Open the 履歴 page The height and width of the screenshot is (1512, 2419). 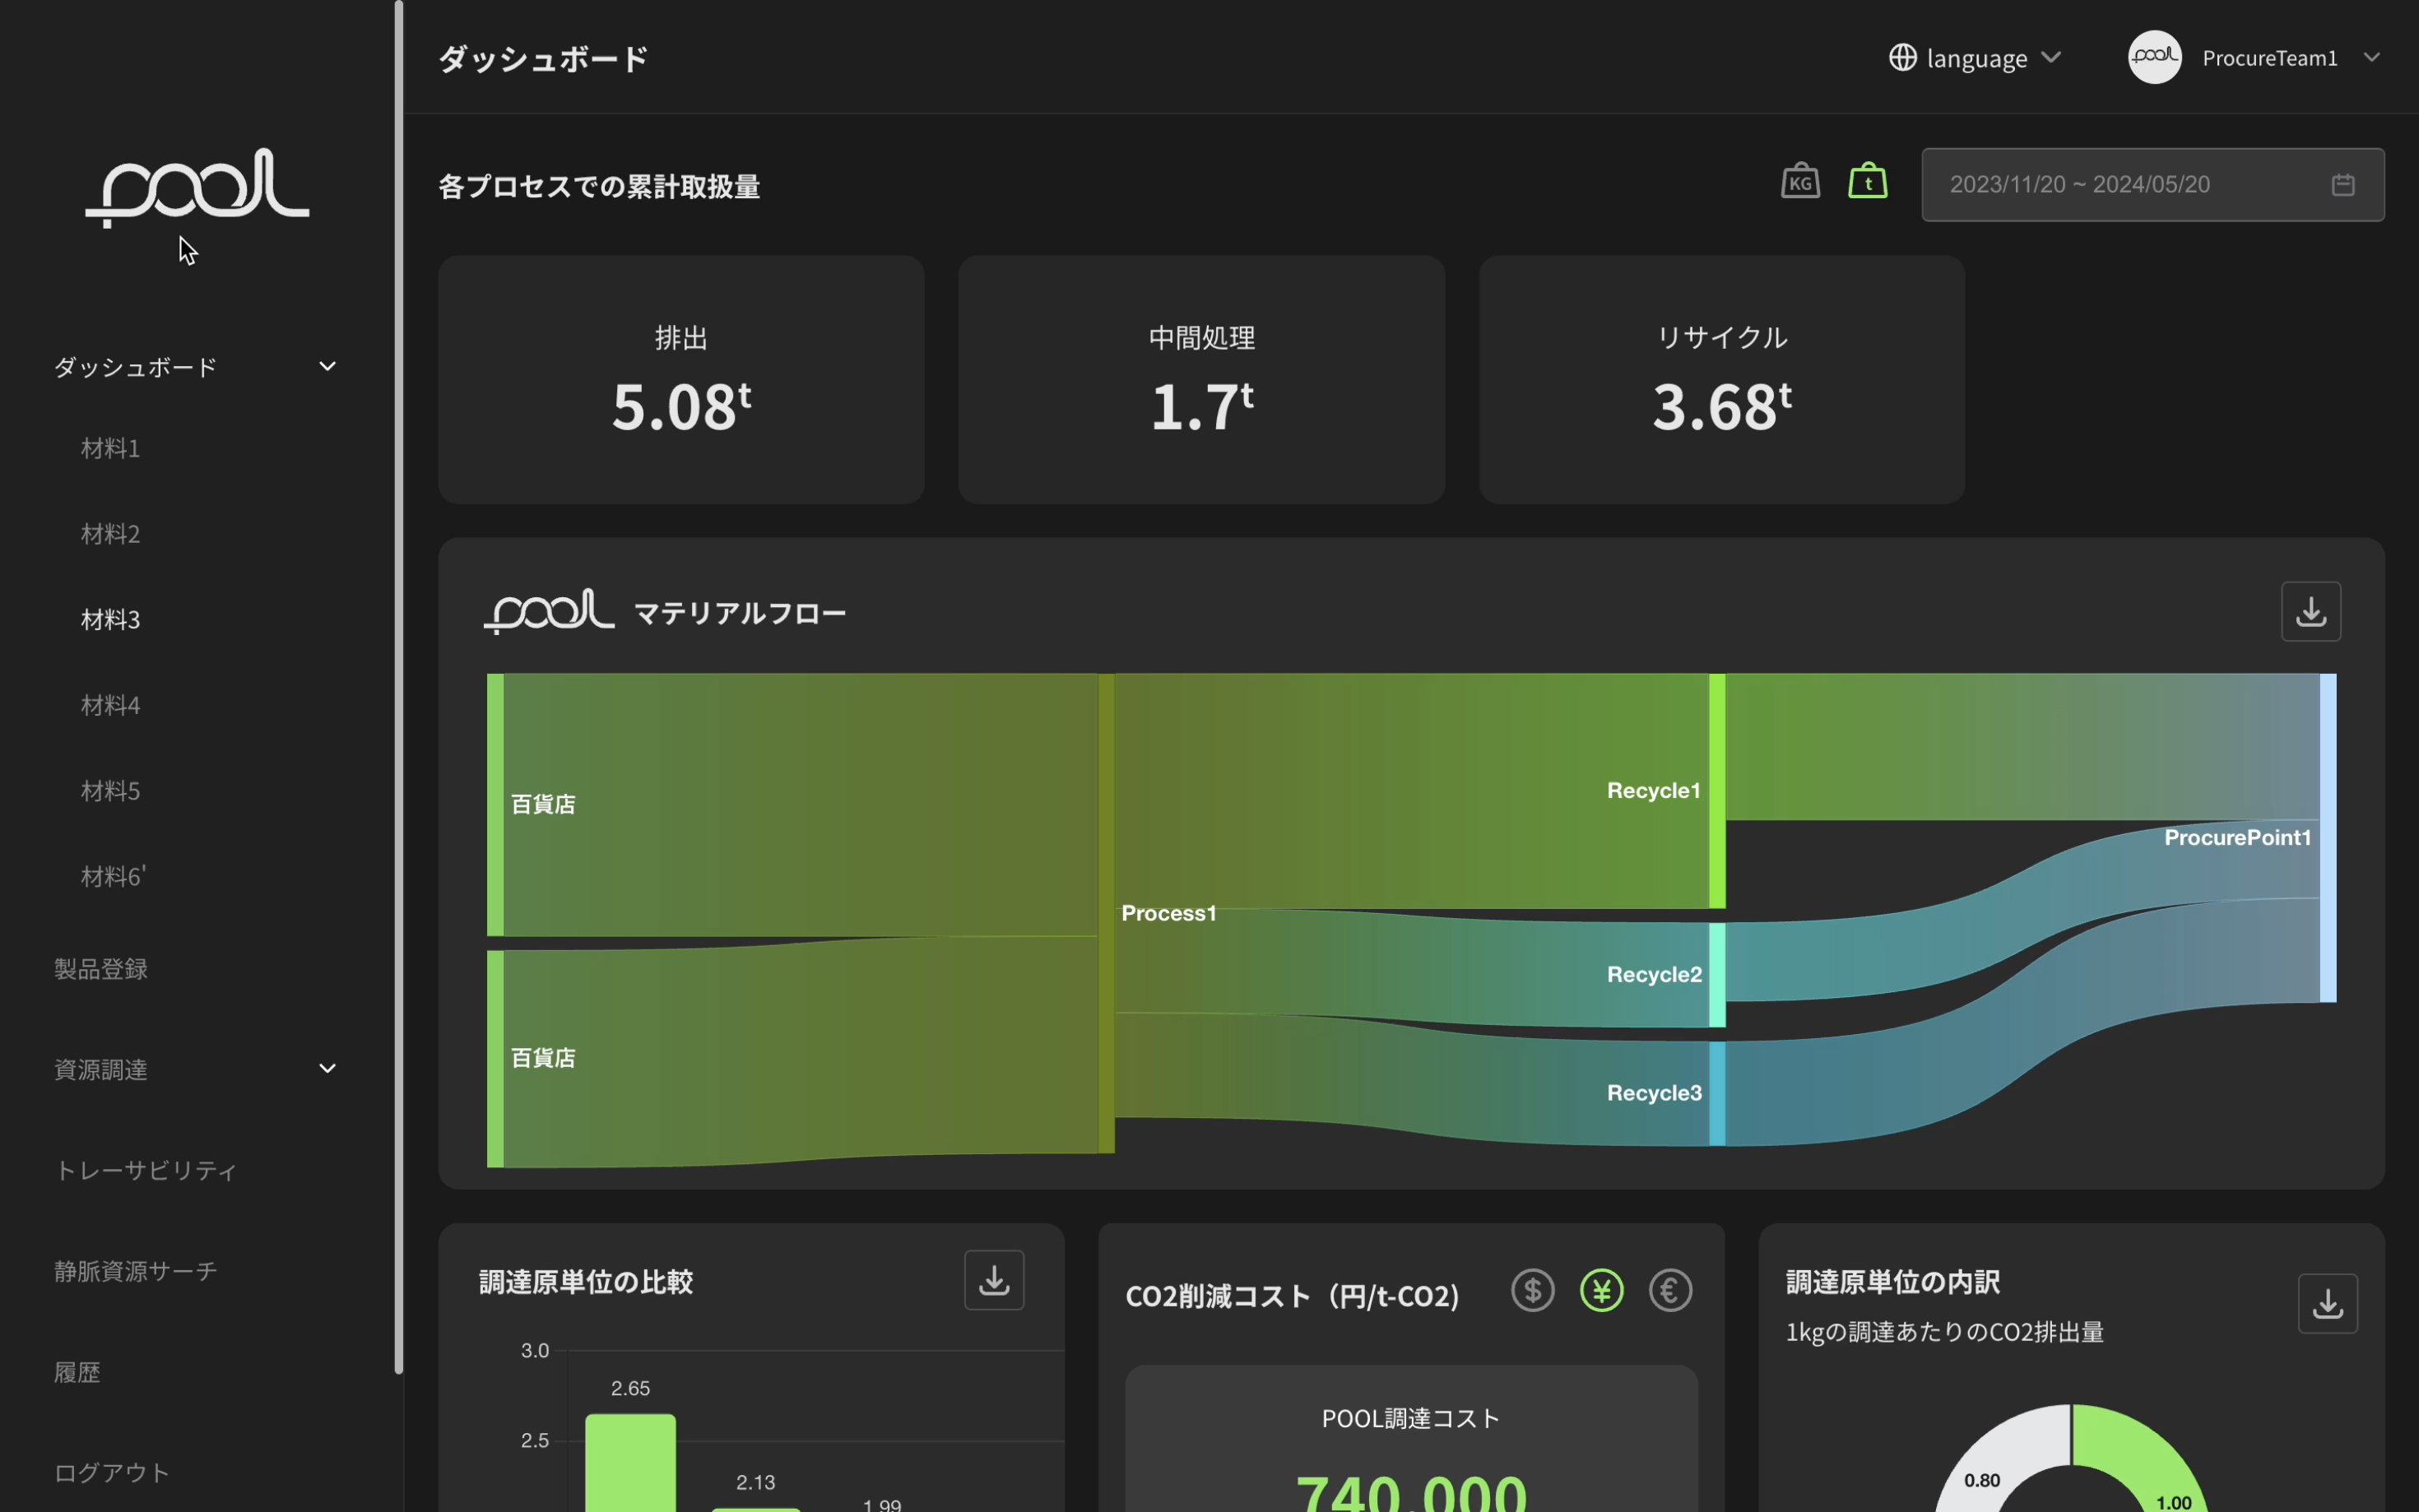point(77,1372)
